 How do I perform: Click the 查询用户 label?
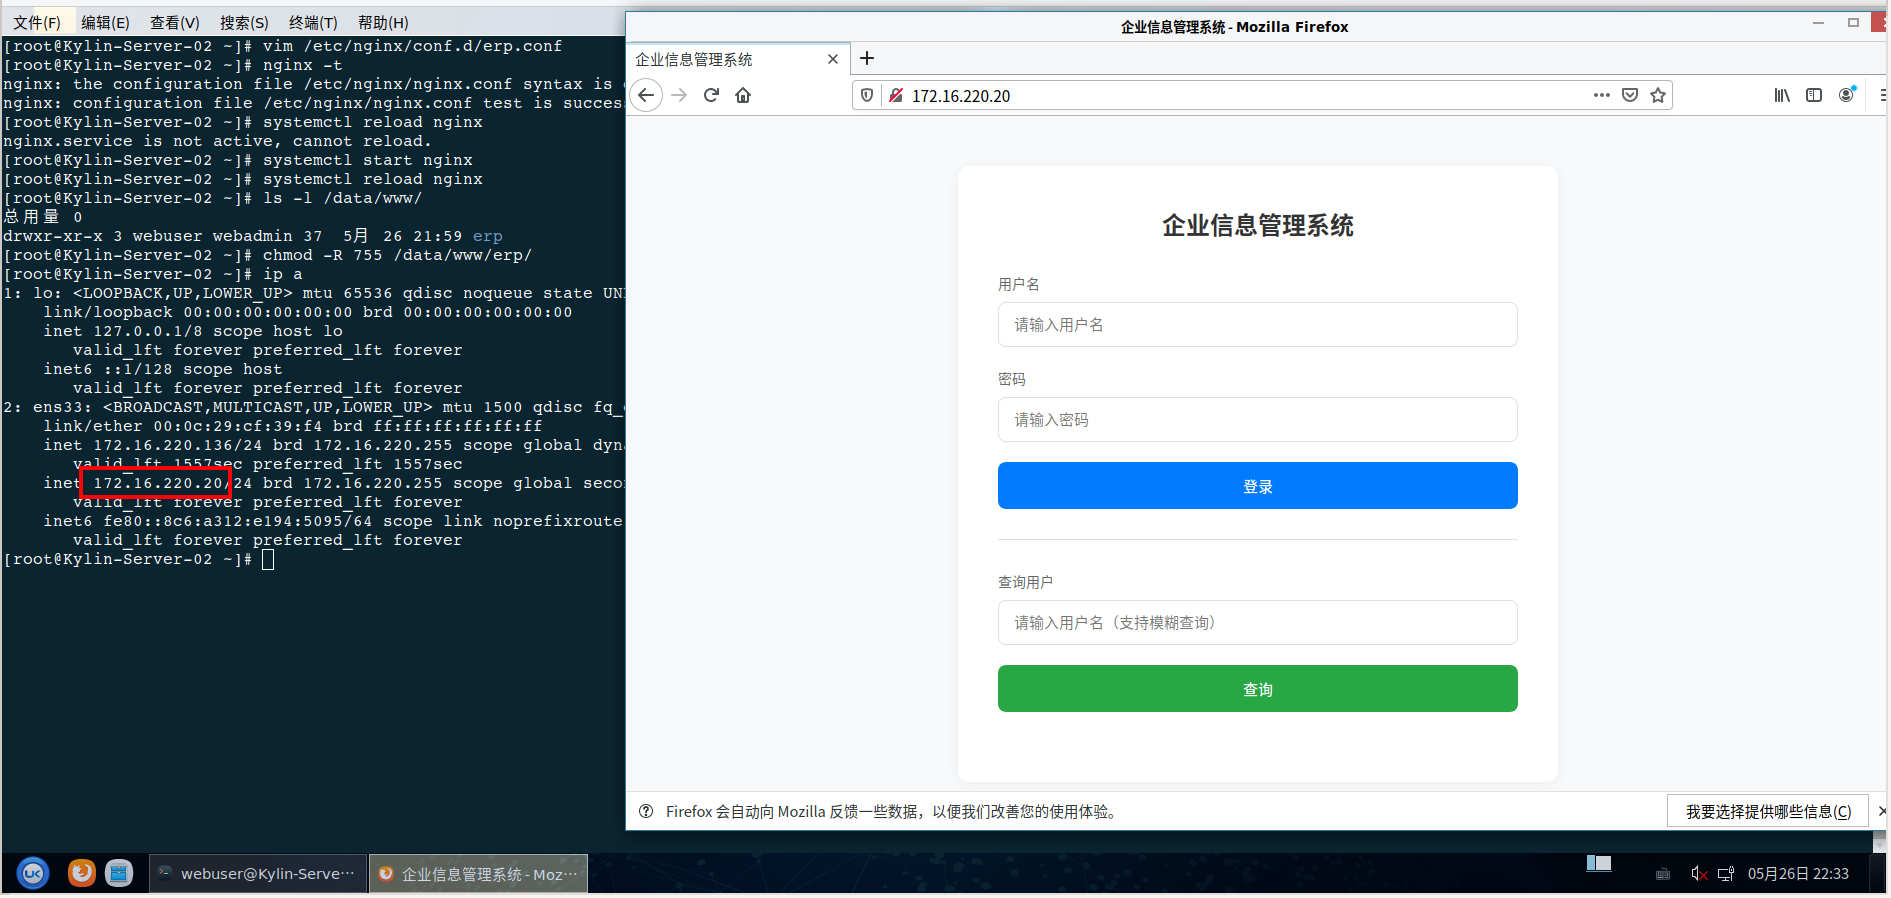(1025, 582)
